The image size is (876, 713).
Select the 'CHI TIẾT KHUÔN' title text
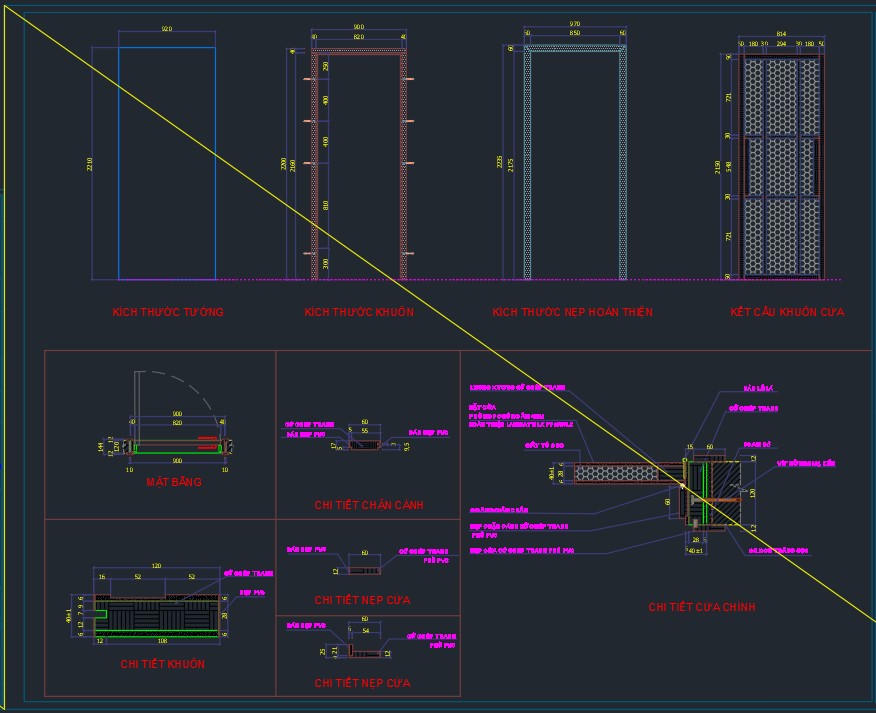[163, 664]
